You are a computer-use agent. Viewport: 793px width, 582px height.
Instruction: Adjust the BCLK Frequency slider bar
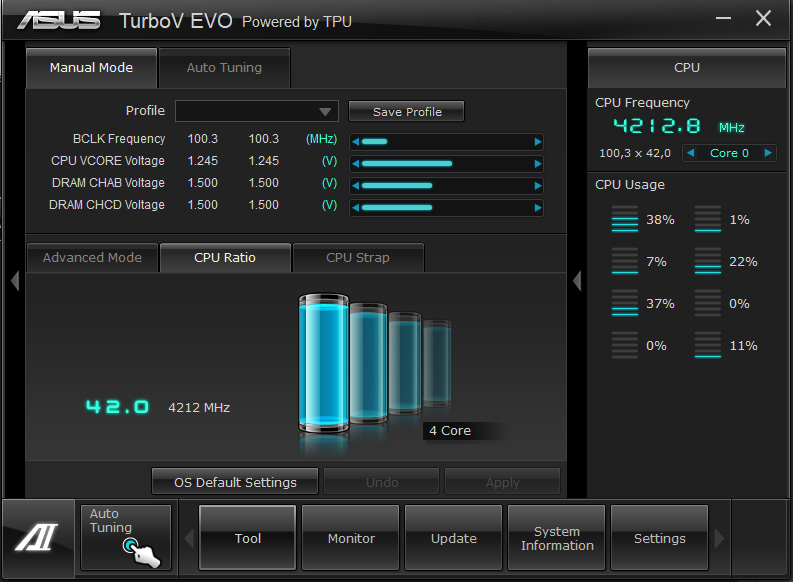pos(447,142)
